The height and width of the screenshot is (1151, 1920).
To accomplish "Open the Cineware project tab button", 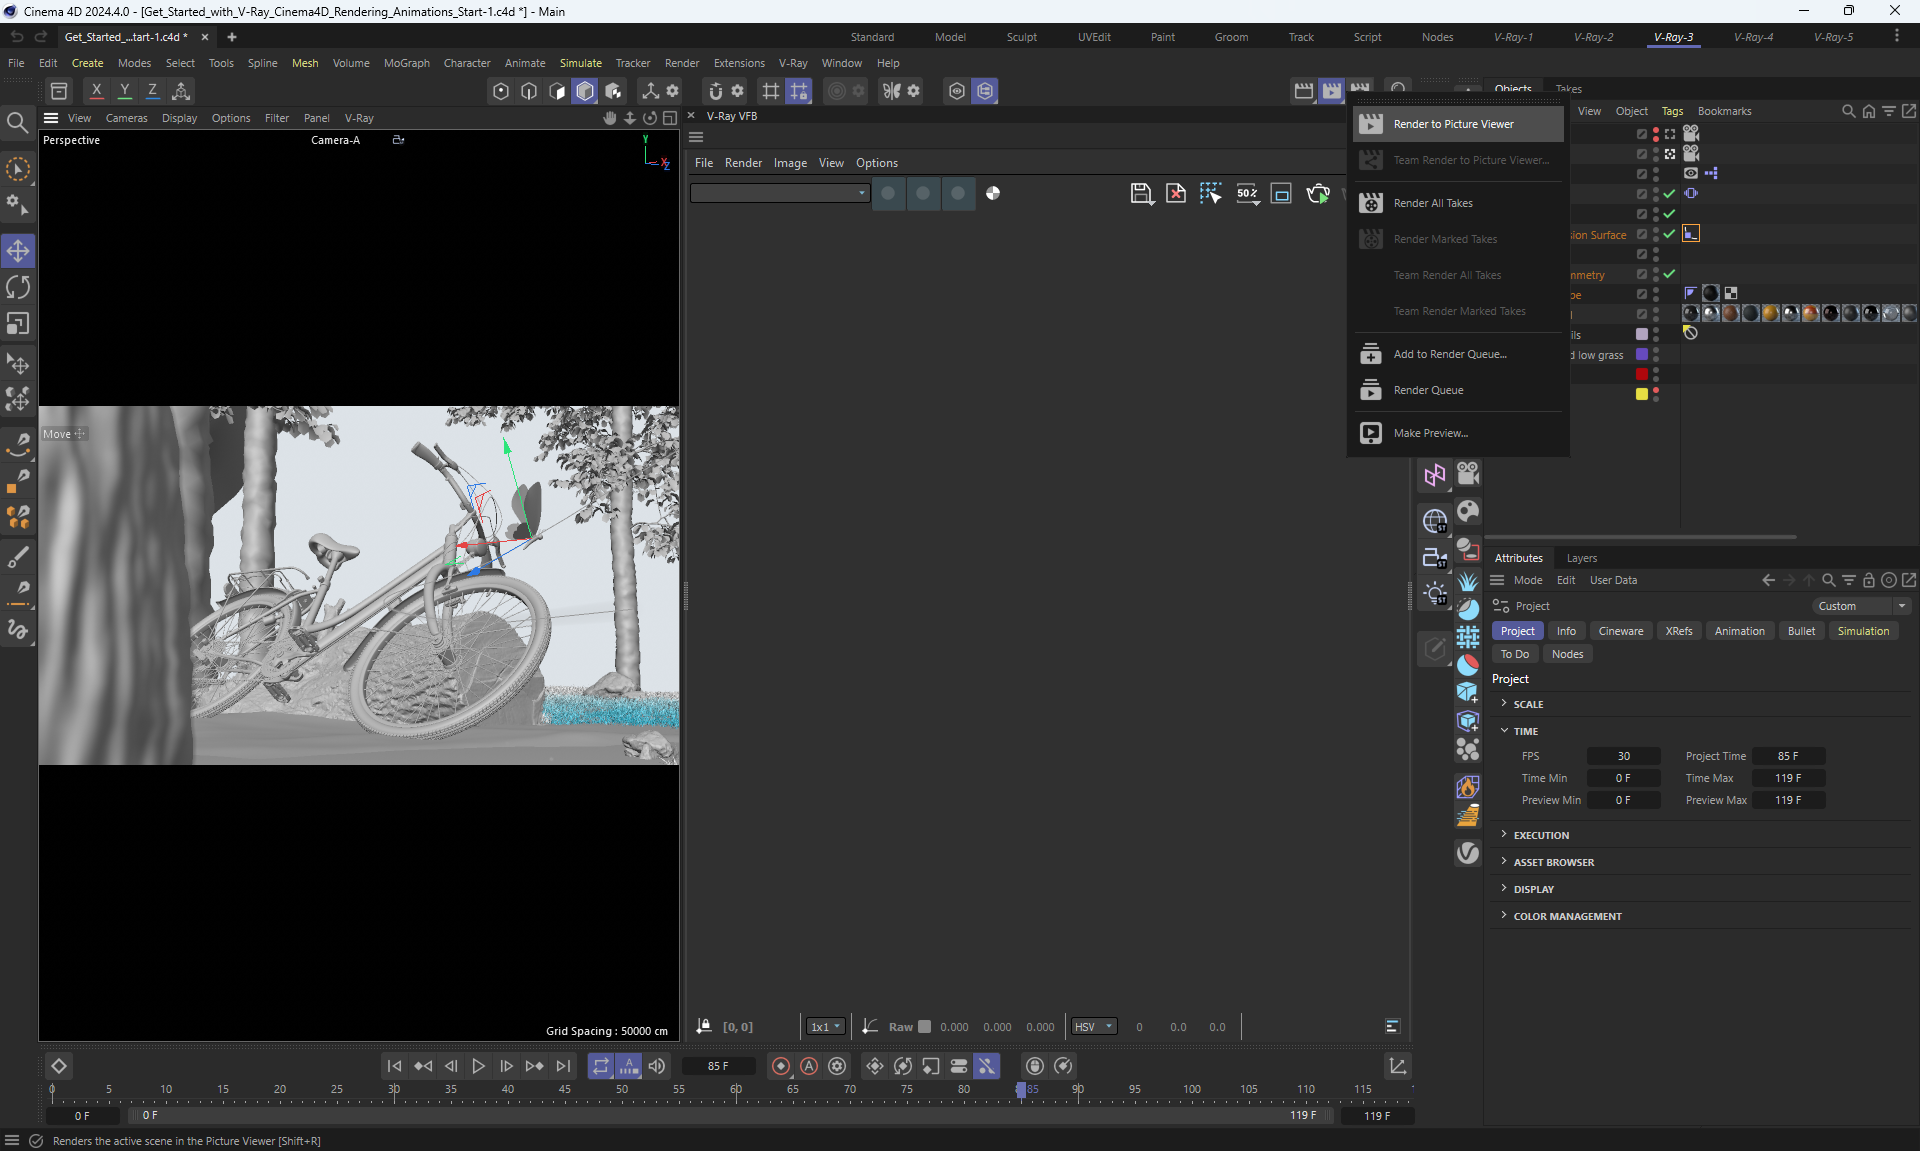I will [x=1620, y=631].
